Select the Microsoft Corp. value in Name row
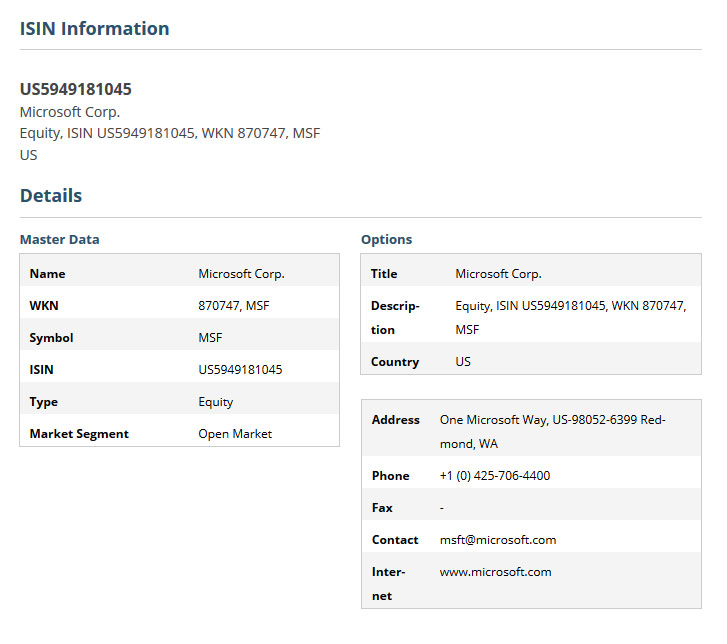This screenshot has width=727, height=644. click(241, 274)
